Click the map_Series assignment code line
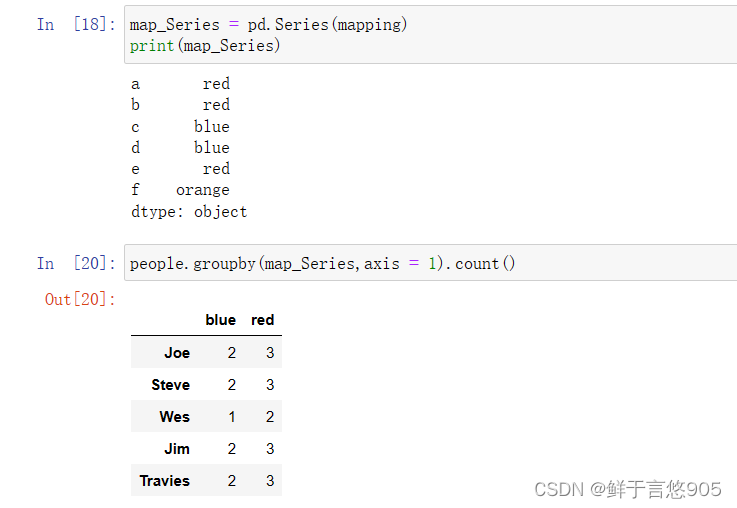 [x=268, y=24]
